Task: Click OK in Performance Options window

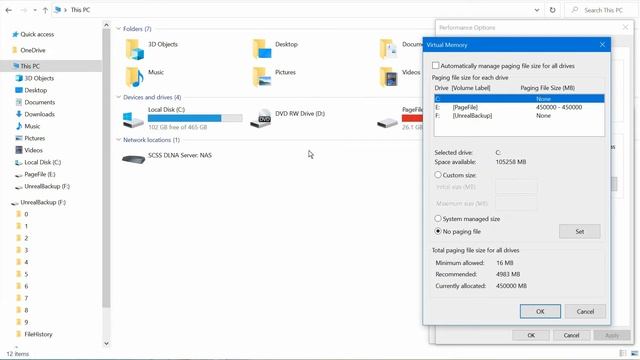Action: click(531, 336)
